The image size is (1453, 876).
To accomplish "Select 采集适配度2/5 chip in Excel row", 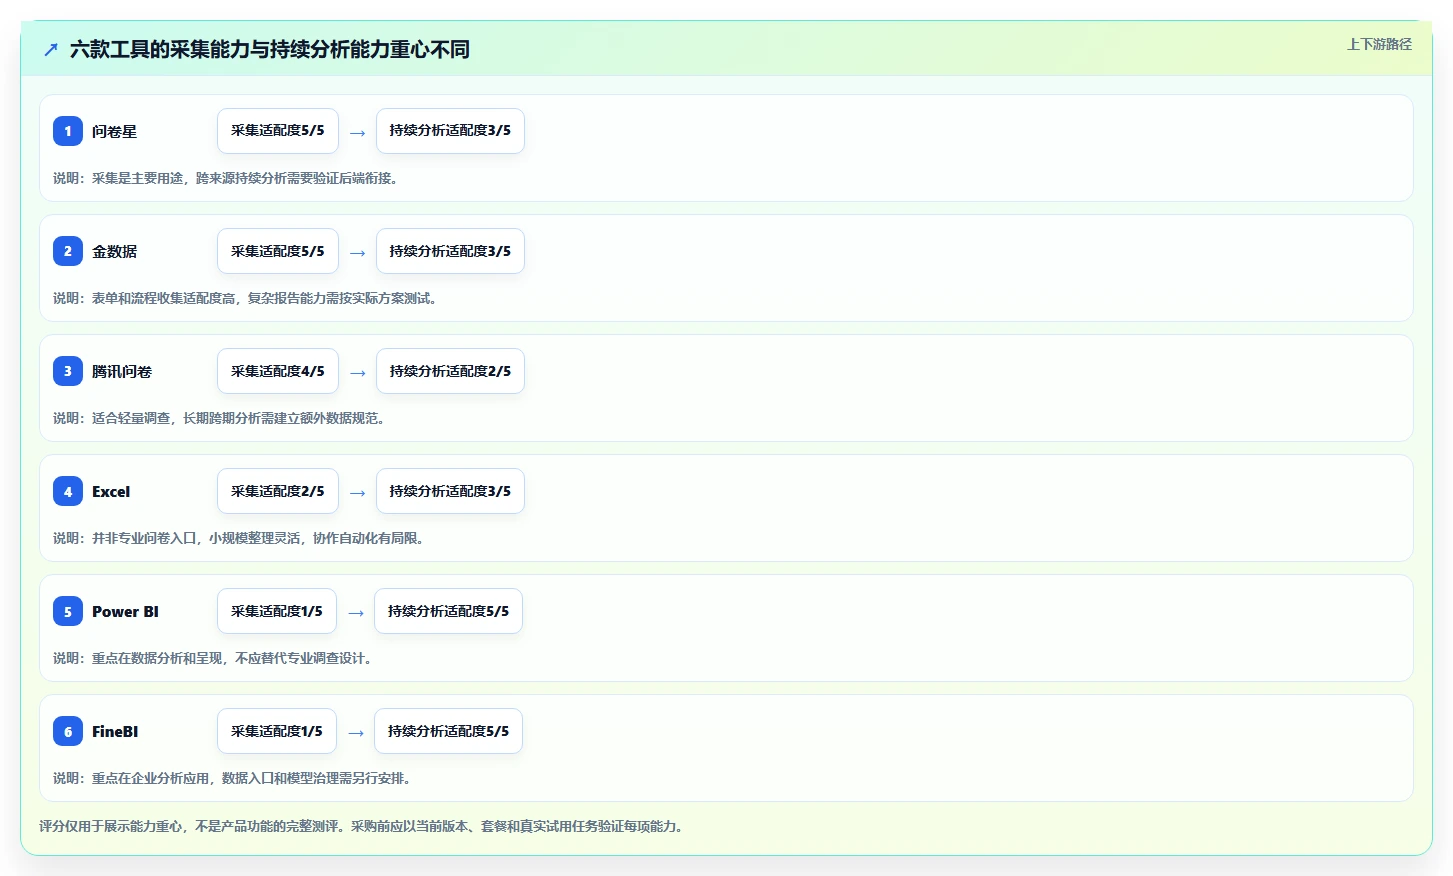I will (278, 491).
